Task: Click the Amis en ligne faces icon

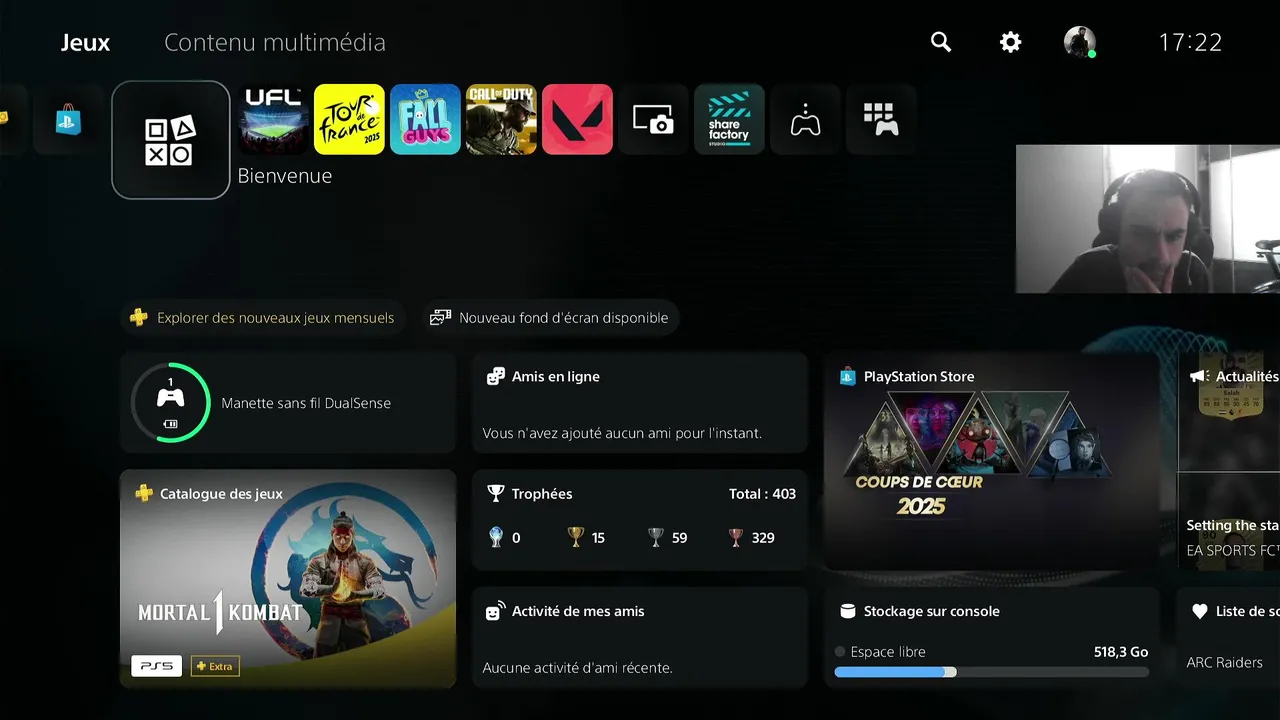Action: coord(495,377)
